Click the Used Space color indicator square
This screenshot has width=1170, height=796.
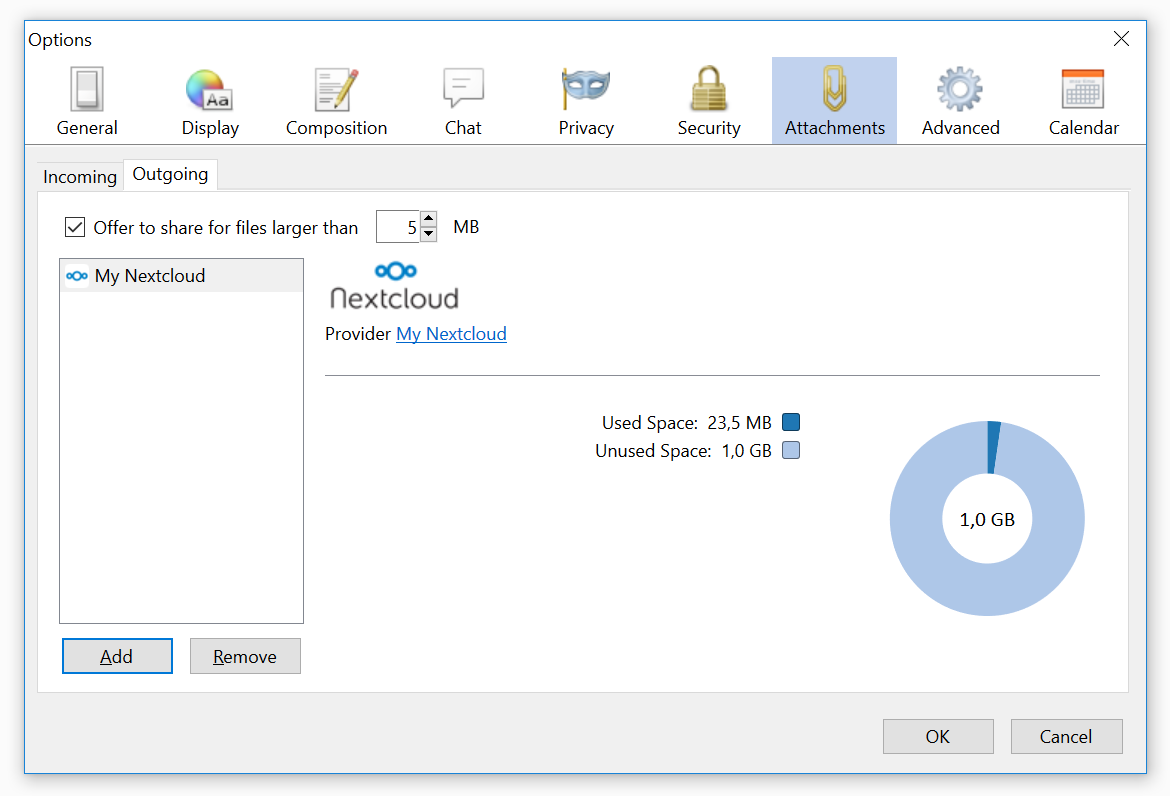(790, 422)
